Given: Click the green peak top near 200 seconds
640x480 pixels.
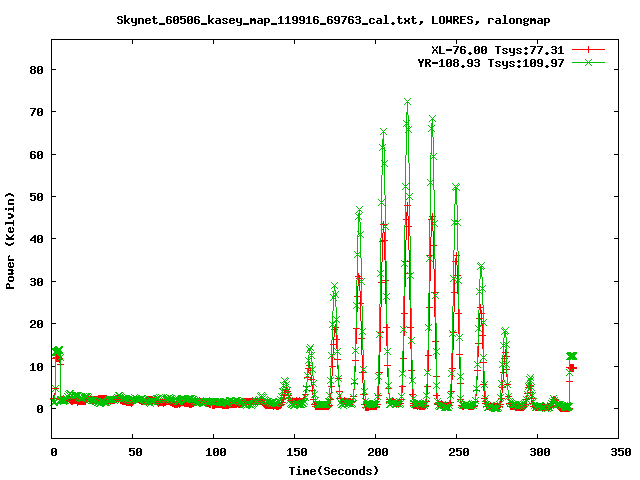Looking at the screenshot, I should pyautogui.click(x=383, y=132).
